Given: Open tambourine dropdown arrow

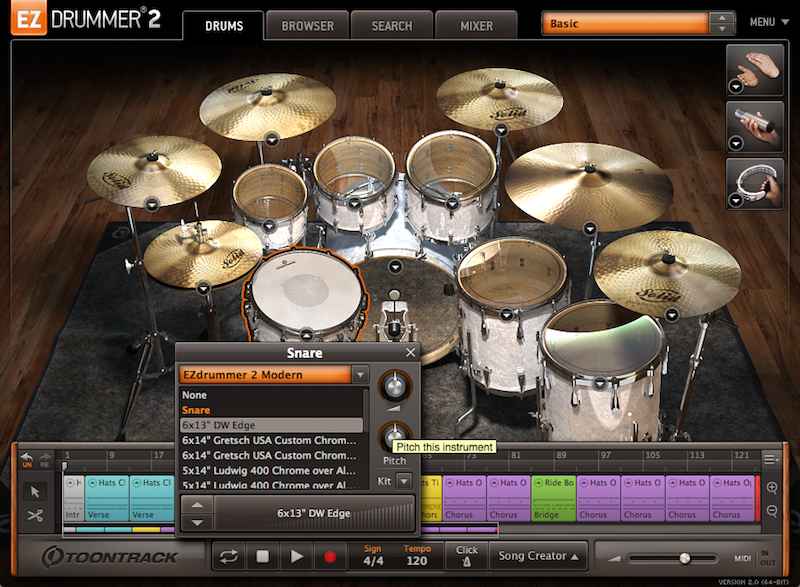Looking at the screenshot, I should 736,201.
